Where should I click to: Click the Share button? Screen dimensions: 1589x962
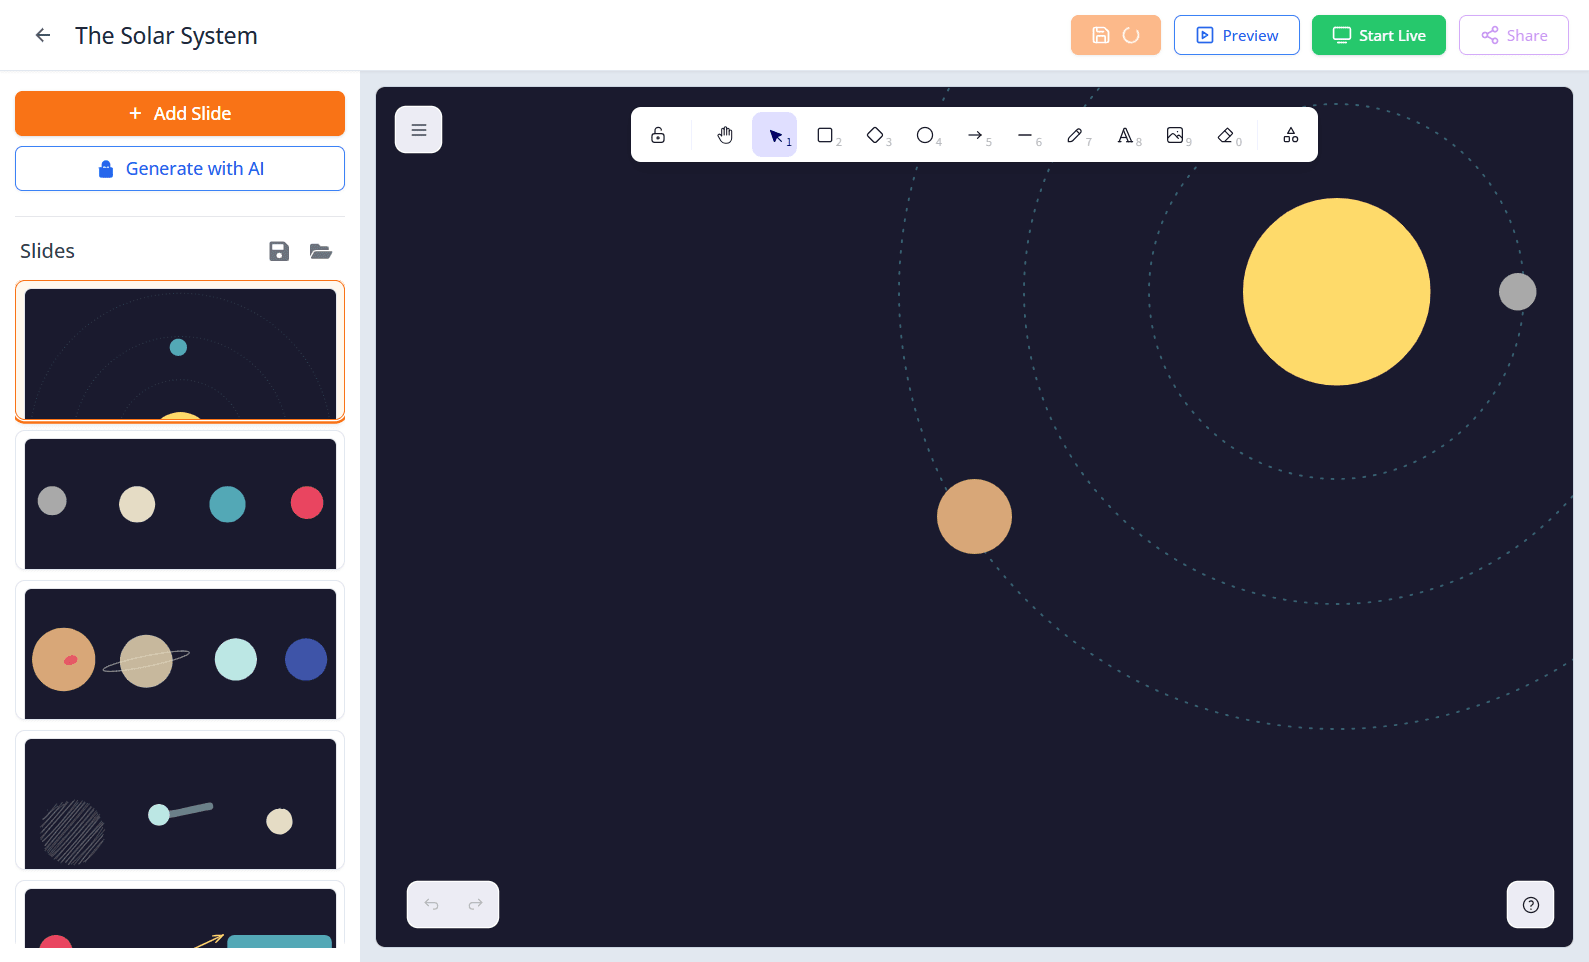tap(1513, 35)
